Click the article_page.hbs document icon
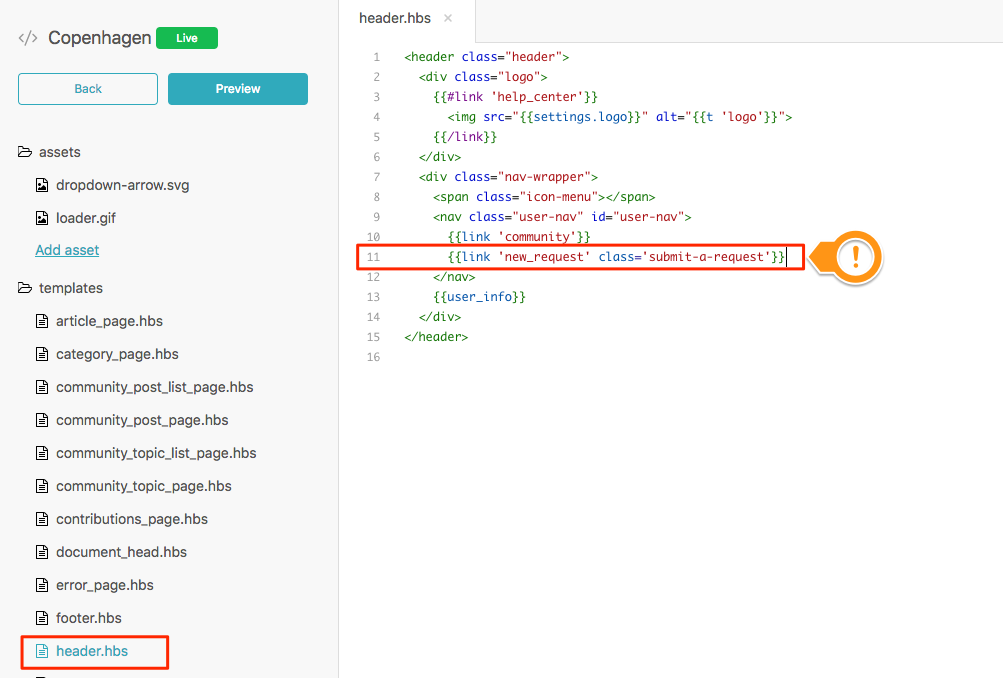The width and height of the screenshot is (1003, 678). (x=42, y=321)
